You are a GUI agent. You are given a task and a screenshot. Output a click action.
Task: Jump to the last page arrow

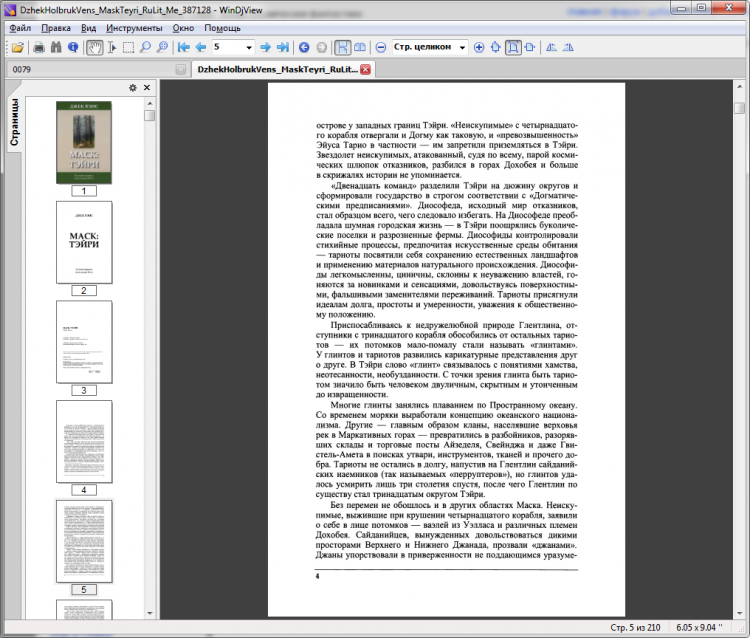coord(283,47)
